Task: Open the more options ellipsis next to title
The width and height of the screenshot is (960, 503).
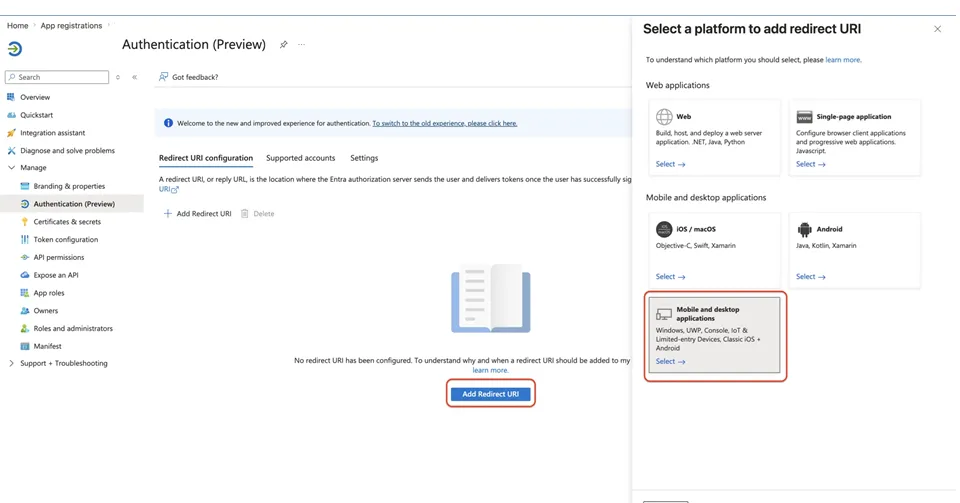Action: [301, 45]
